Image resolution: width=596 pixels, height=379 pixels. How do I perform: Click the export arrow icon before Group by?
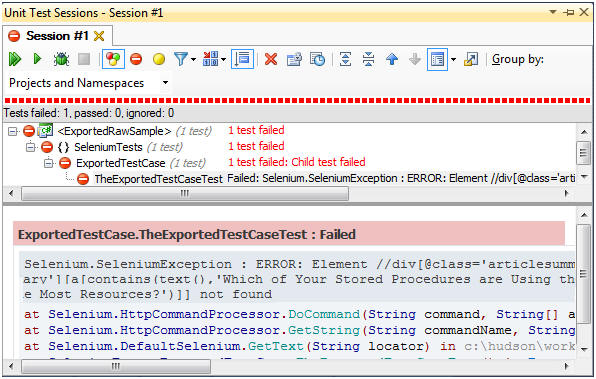471,59
